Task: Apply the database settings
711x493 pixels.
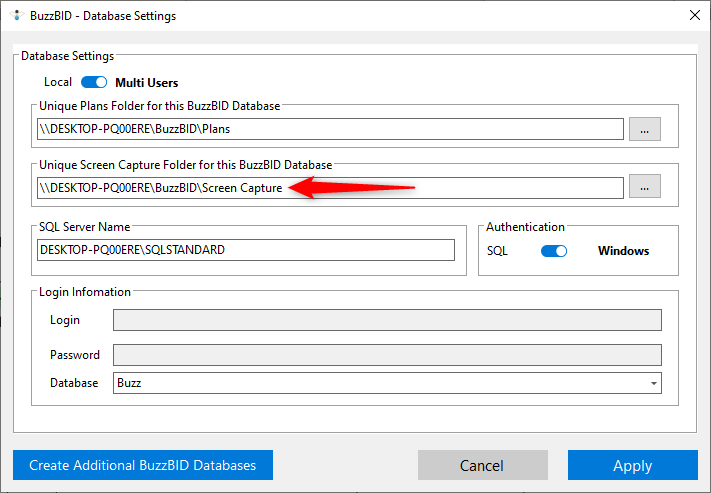Action: tap(632, 465)
